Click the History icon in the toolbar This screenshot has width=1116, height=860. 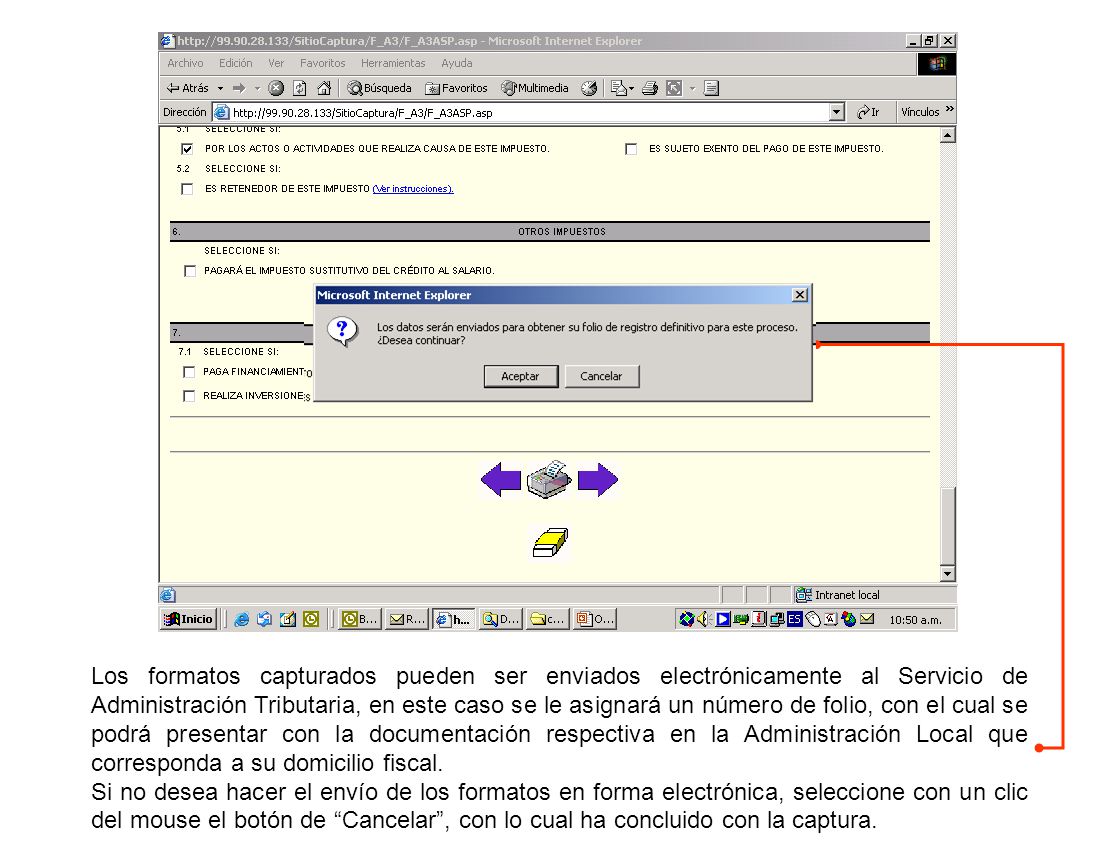pyautogui.click(x=589, y=88)
